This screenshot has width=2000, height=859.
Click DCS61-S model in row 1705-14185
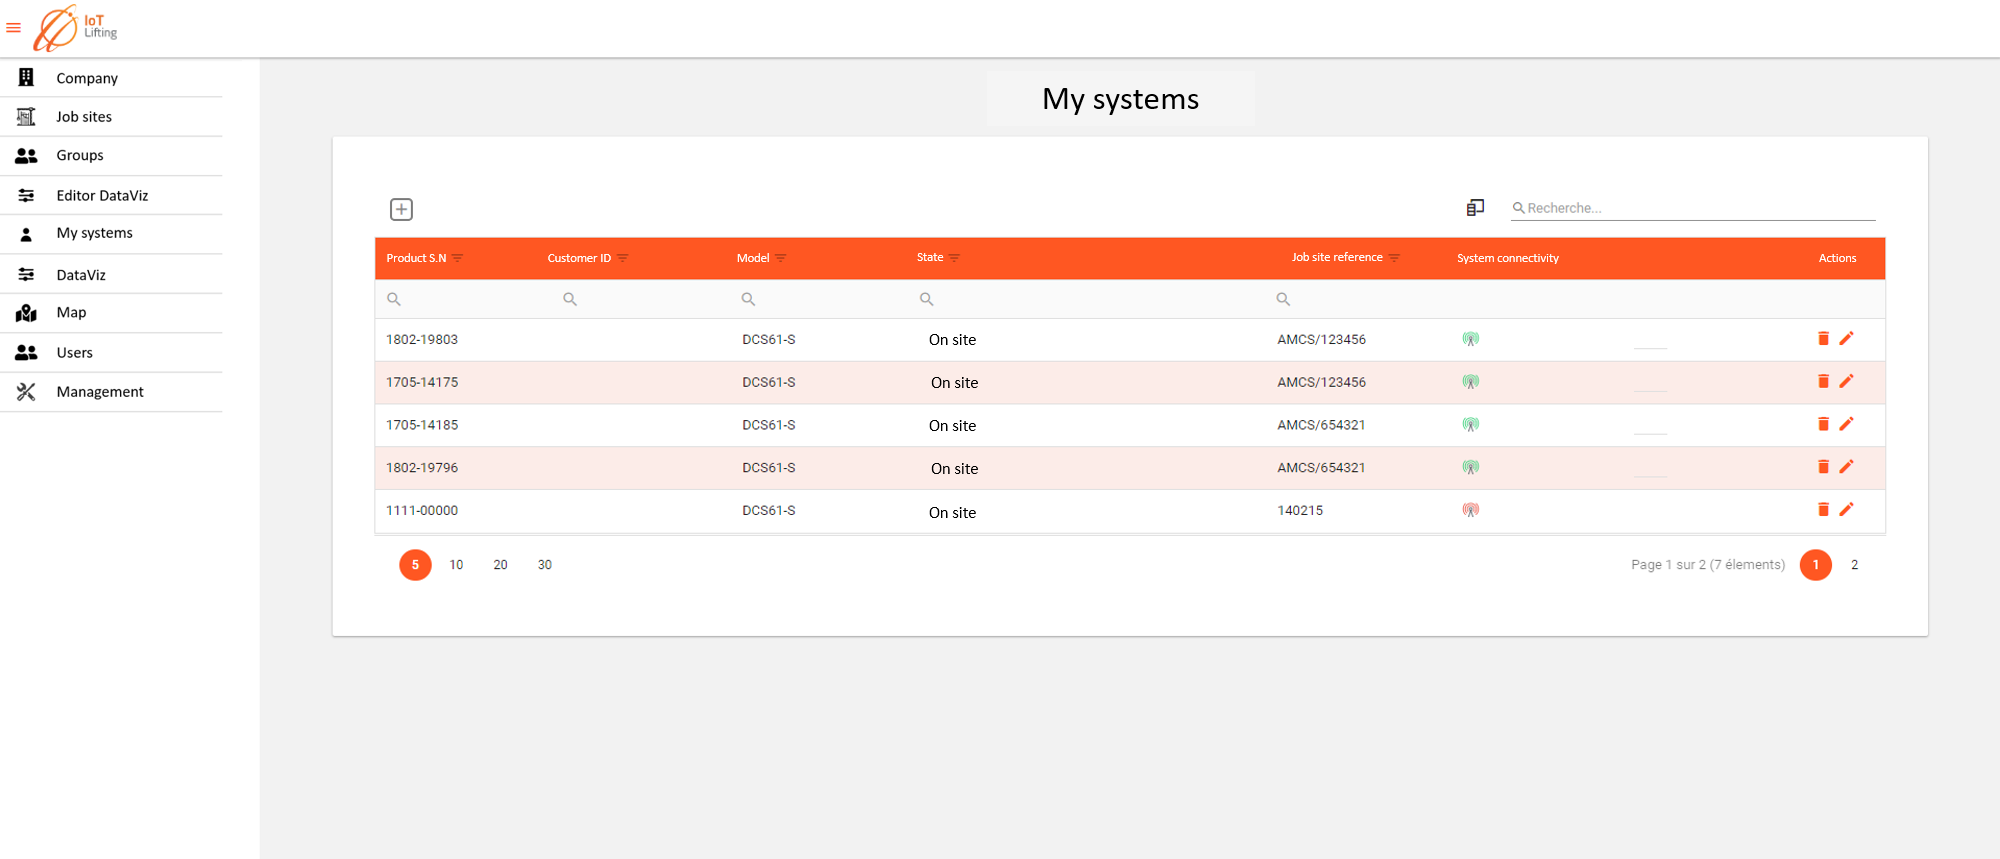pos(769,425)
